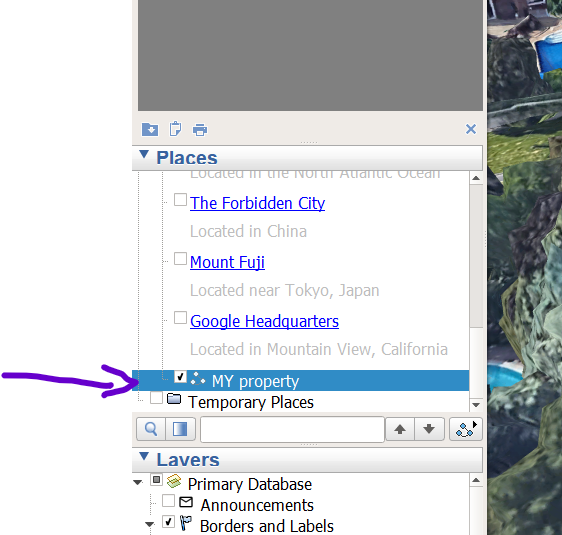This screenshot has height=535, width=562.
Task: Click 'Located in China' description text
Action: tap(248, 231)
